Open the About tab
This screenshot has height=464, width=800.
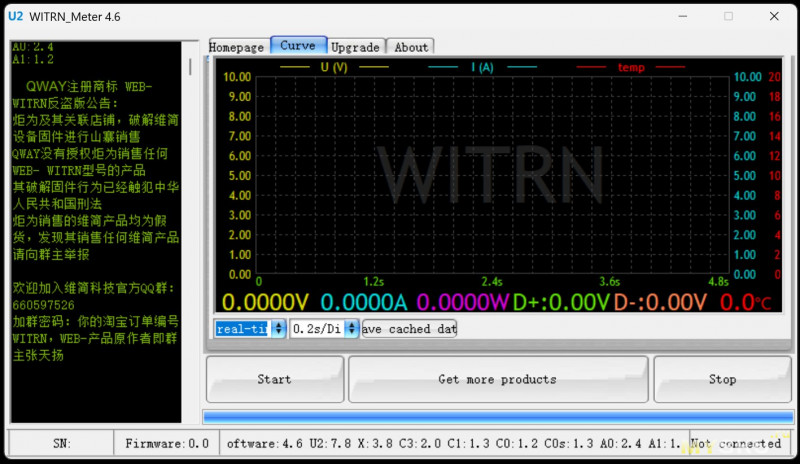click(411, 47)
